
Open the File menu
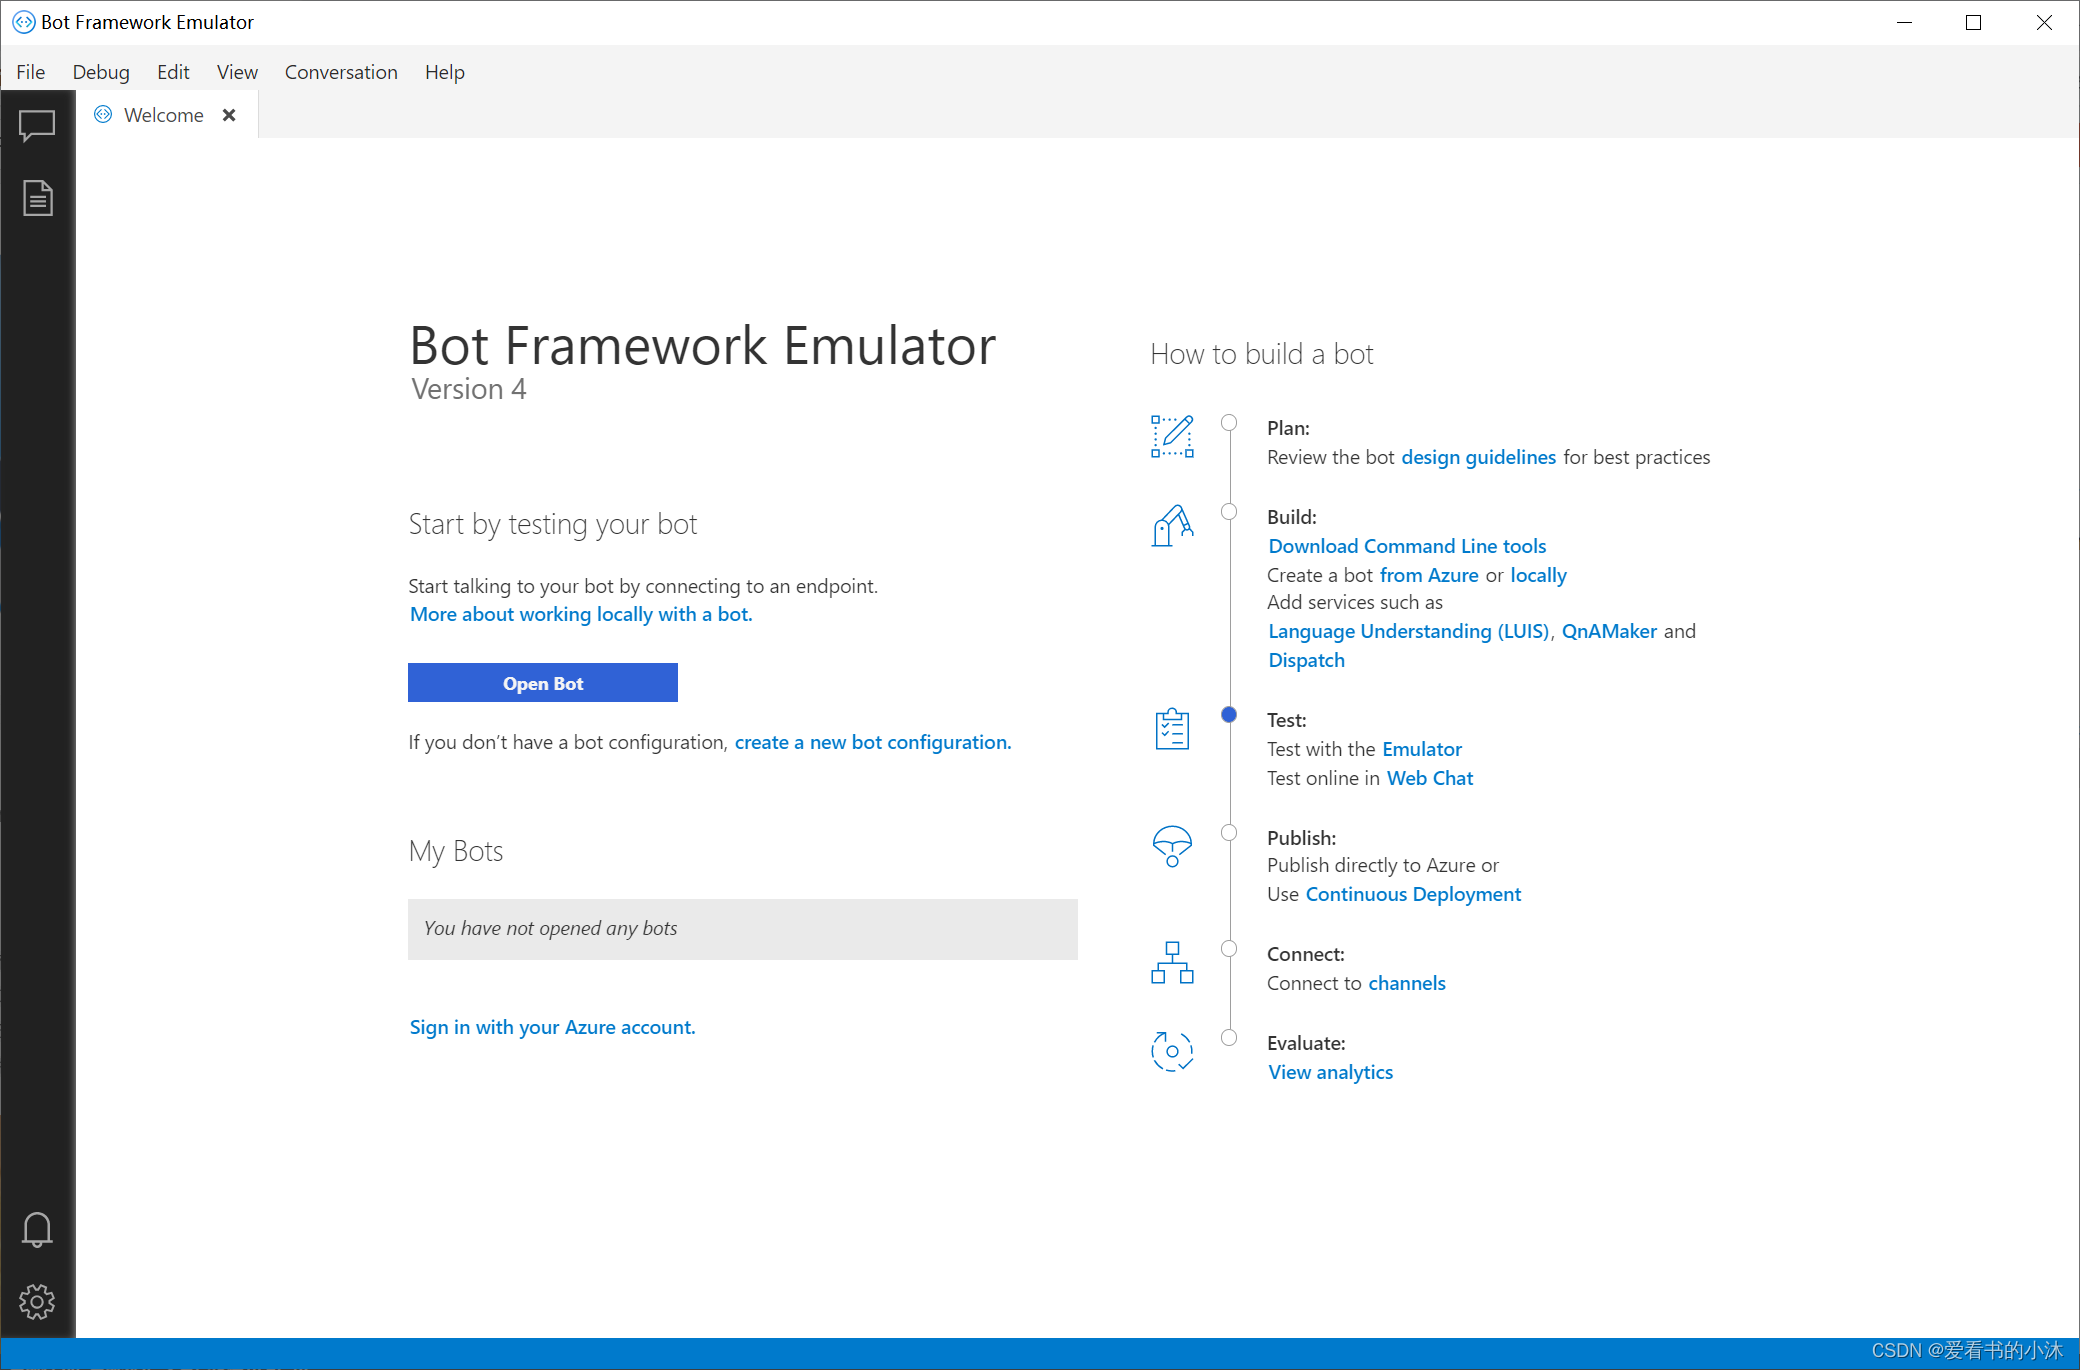point(30,72)
